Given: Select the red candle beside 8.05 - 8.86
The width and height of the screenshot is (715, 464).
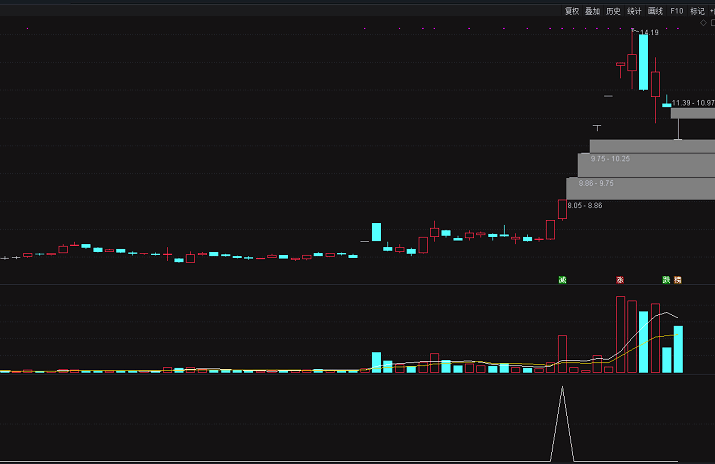Looking at the screenshot, I should click(562, 209).
